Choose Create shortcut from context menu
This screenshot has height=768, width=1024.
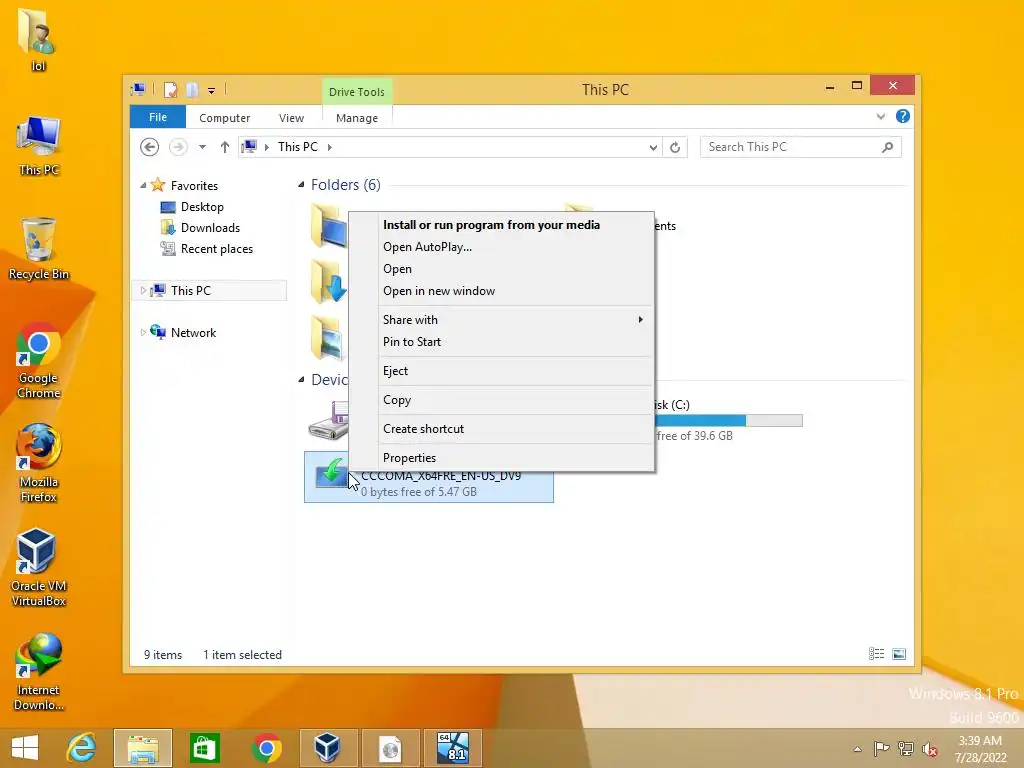[x=502, y=429]
